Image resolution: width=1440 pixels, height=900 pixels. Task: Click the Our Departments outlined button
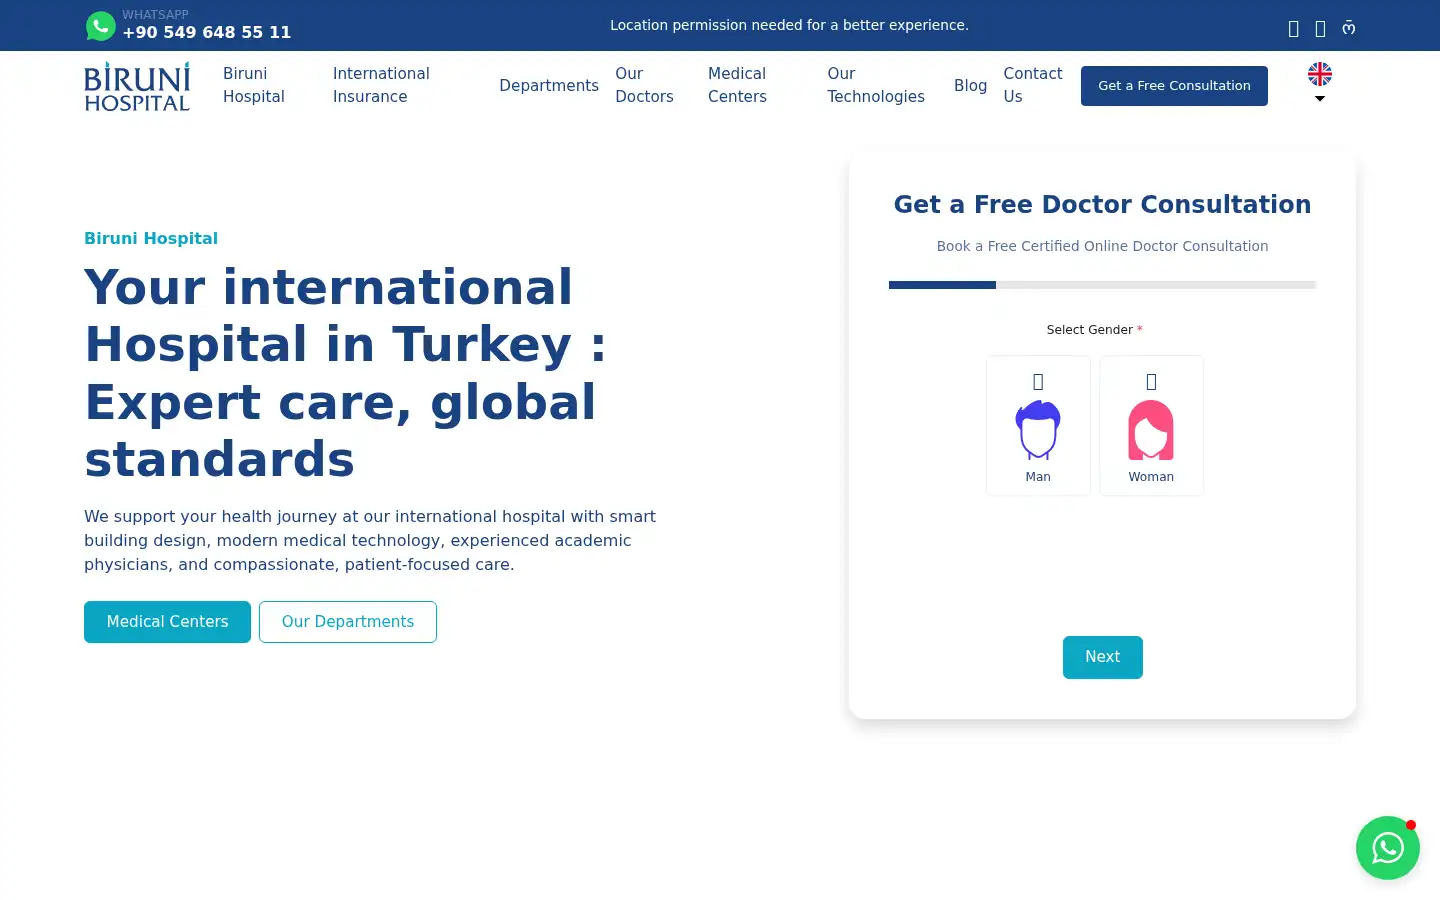348,622
